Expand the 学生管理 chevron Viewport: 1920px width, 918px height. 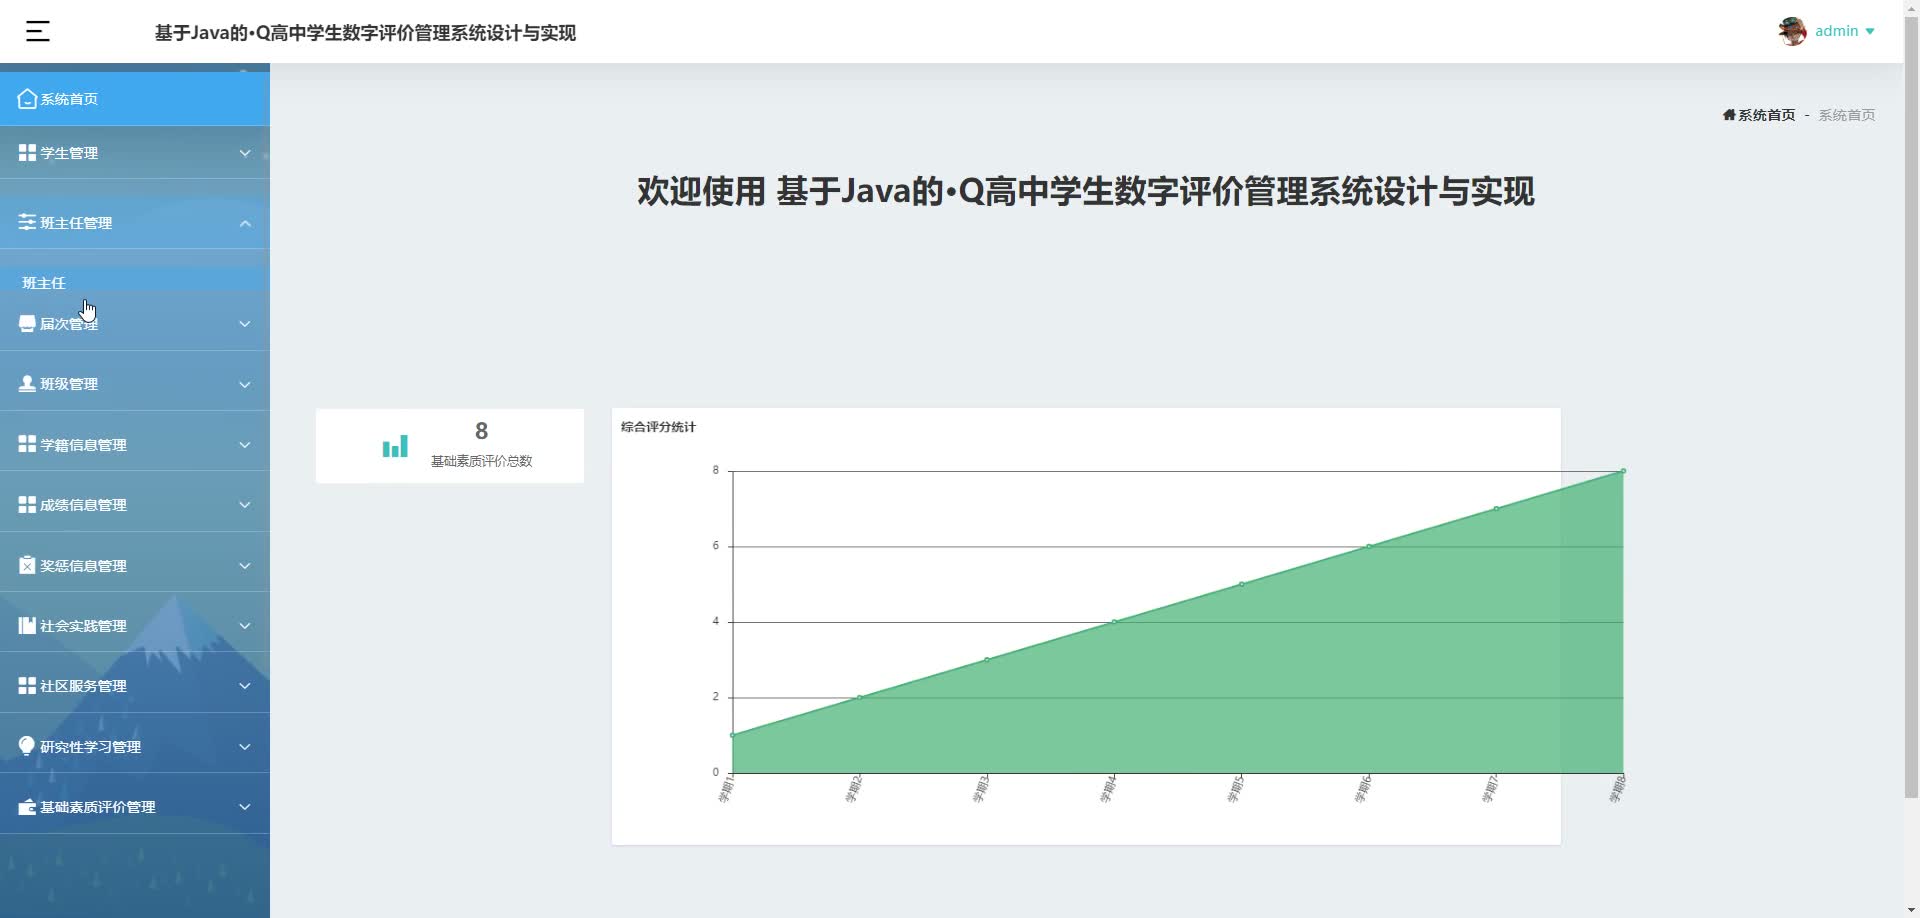coord(245,153)
